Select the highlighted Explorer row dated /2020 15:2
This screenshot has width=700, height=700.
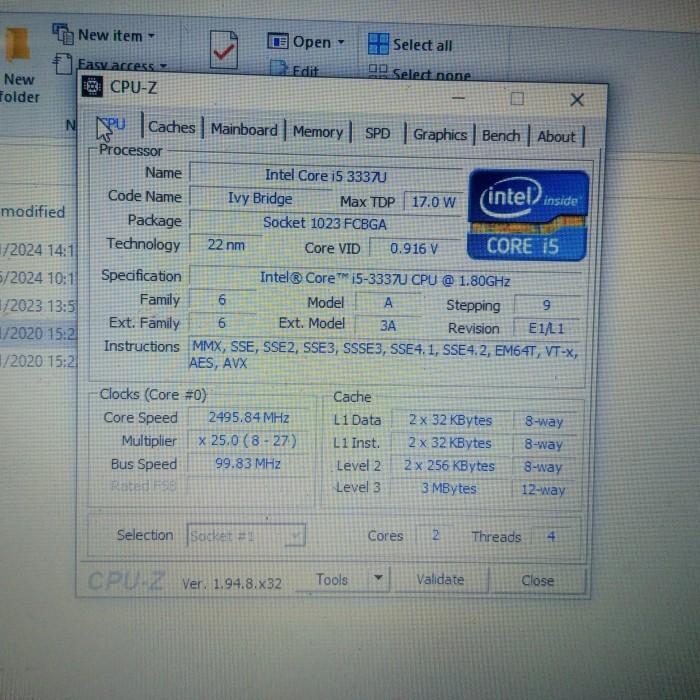pyautogui.click(x=38, y=333)
